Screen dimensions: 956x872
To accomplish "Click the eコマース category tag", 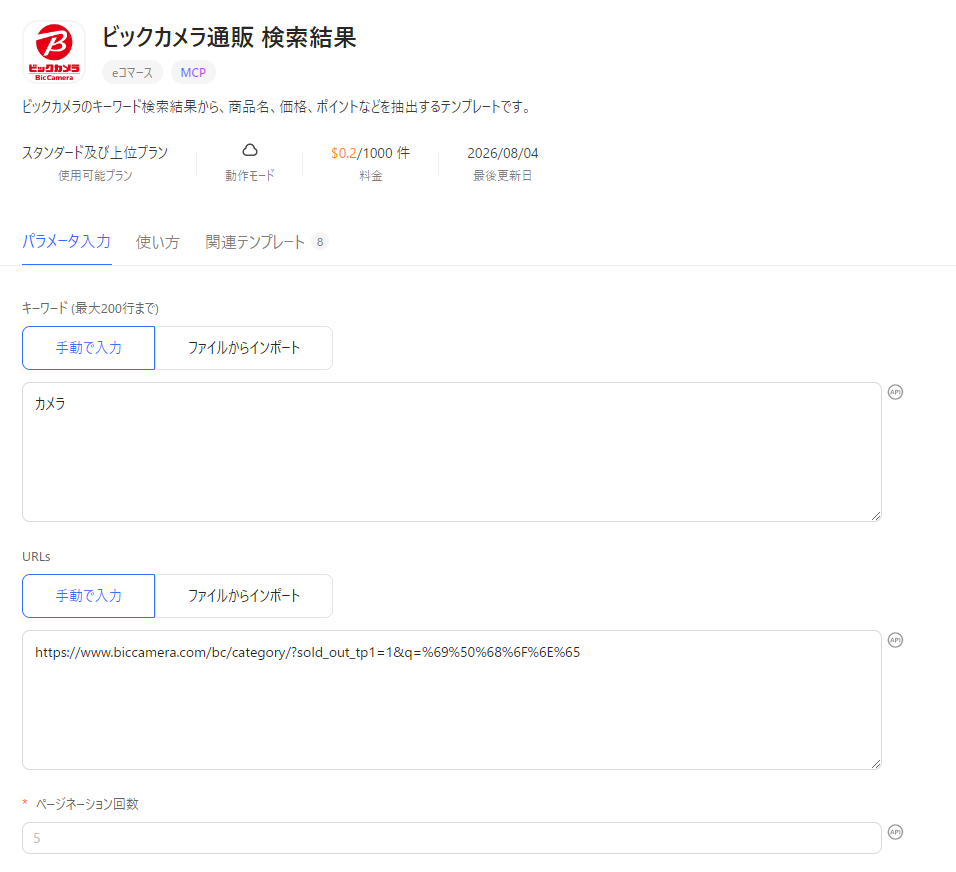I will (132, 73).
